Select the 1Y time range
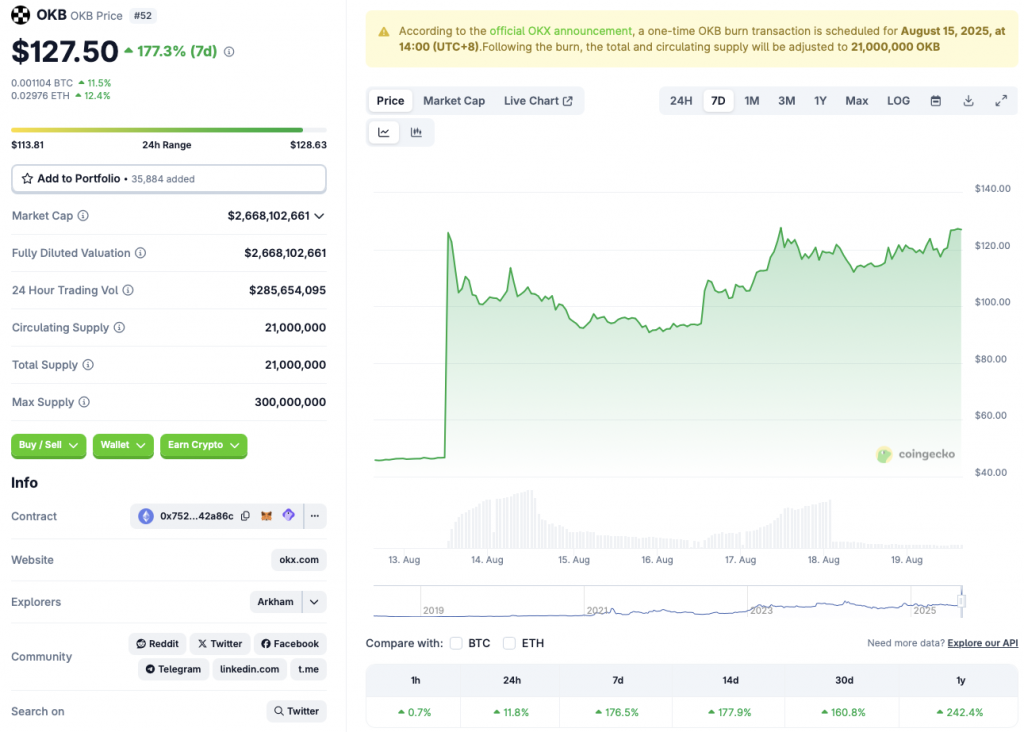The width and height of the screenshot is (1024, 732). click(820, 101)
